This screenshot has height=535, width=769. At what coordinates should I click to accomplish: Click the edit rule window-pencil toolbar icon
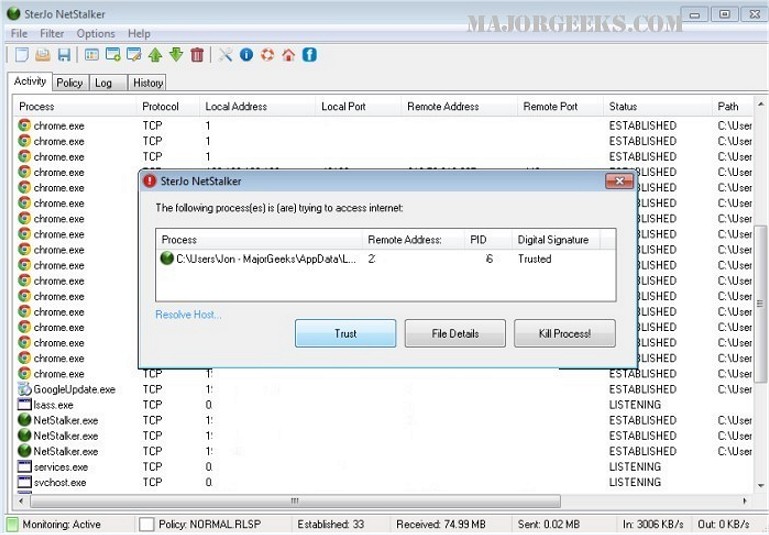(134, 54)
